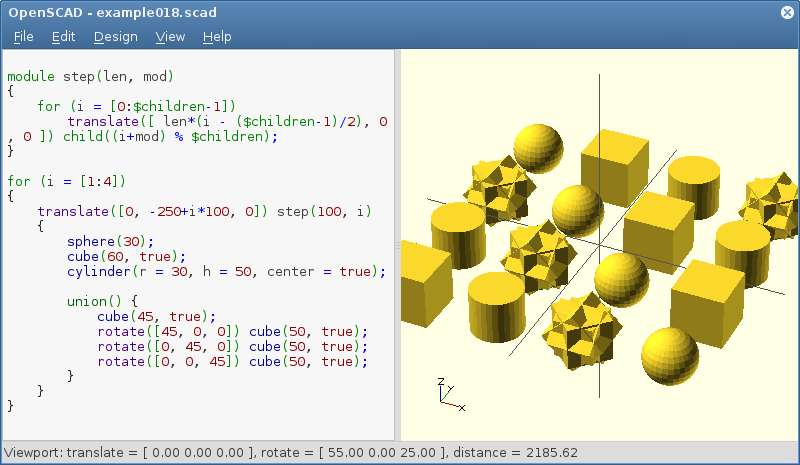Open the Help menu

(217, 37)
